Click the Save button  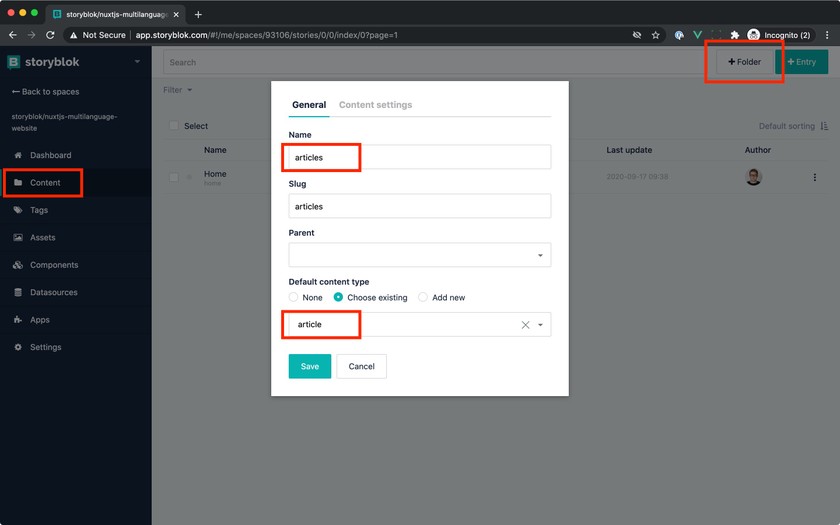(x=309, y=366)
